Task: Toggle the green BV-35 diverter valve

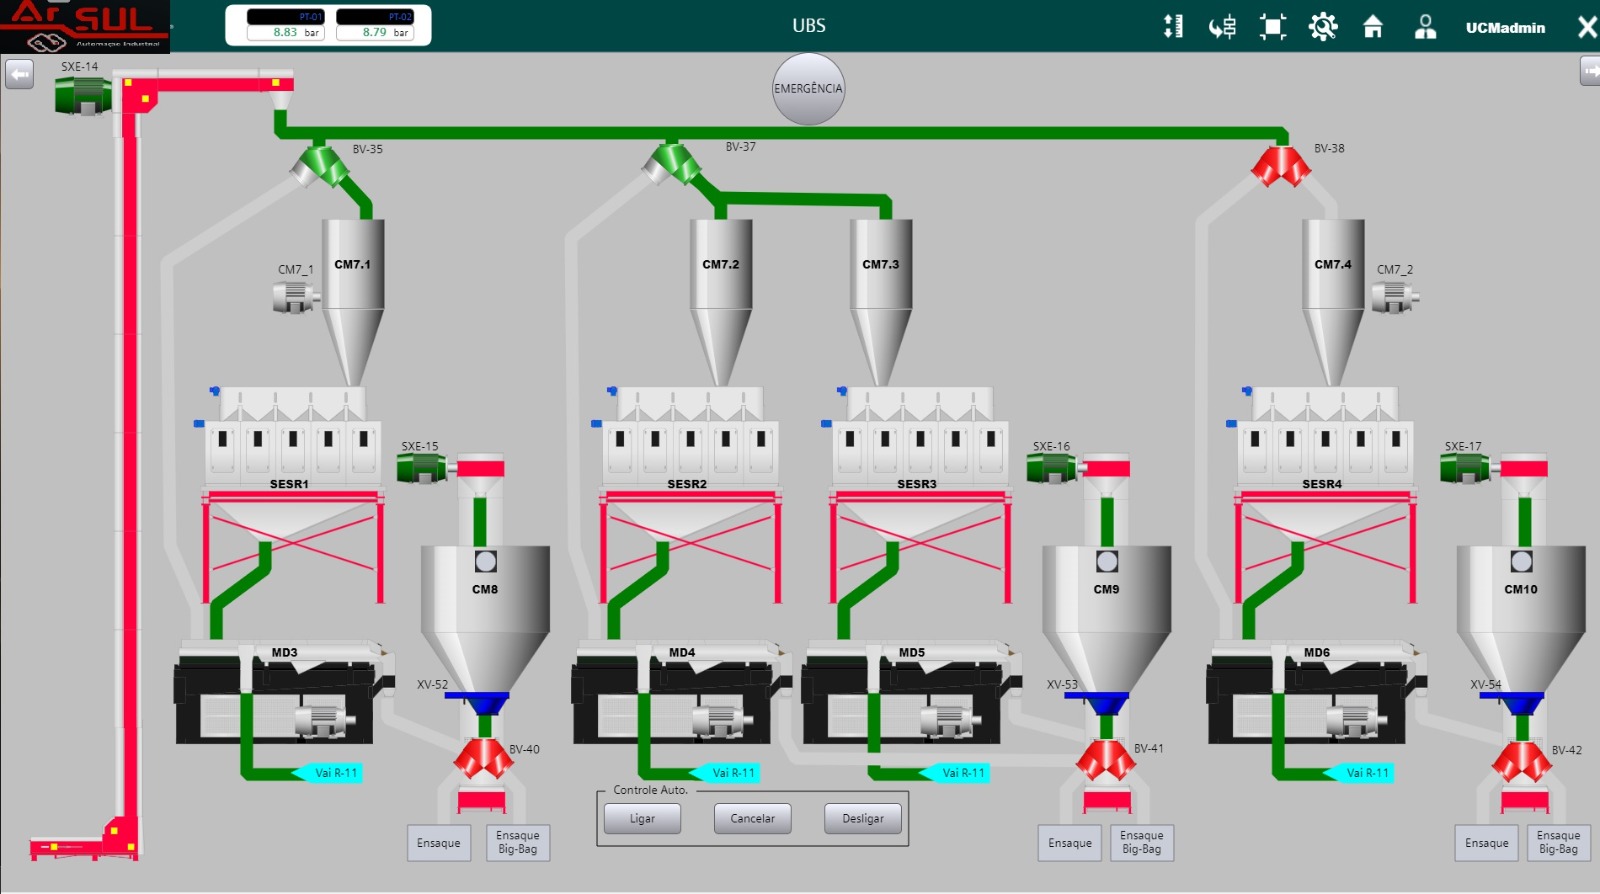Action: tap(319, 166)
